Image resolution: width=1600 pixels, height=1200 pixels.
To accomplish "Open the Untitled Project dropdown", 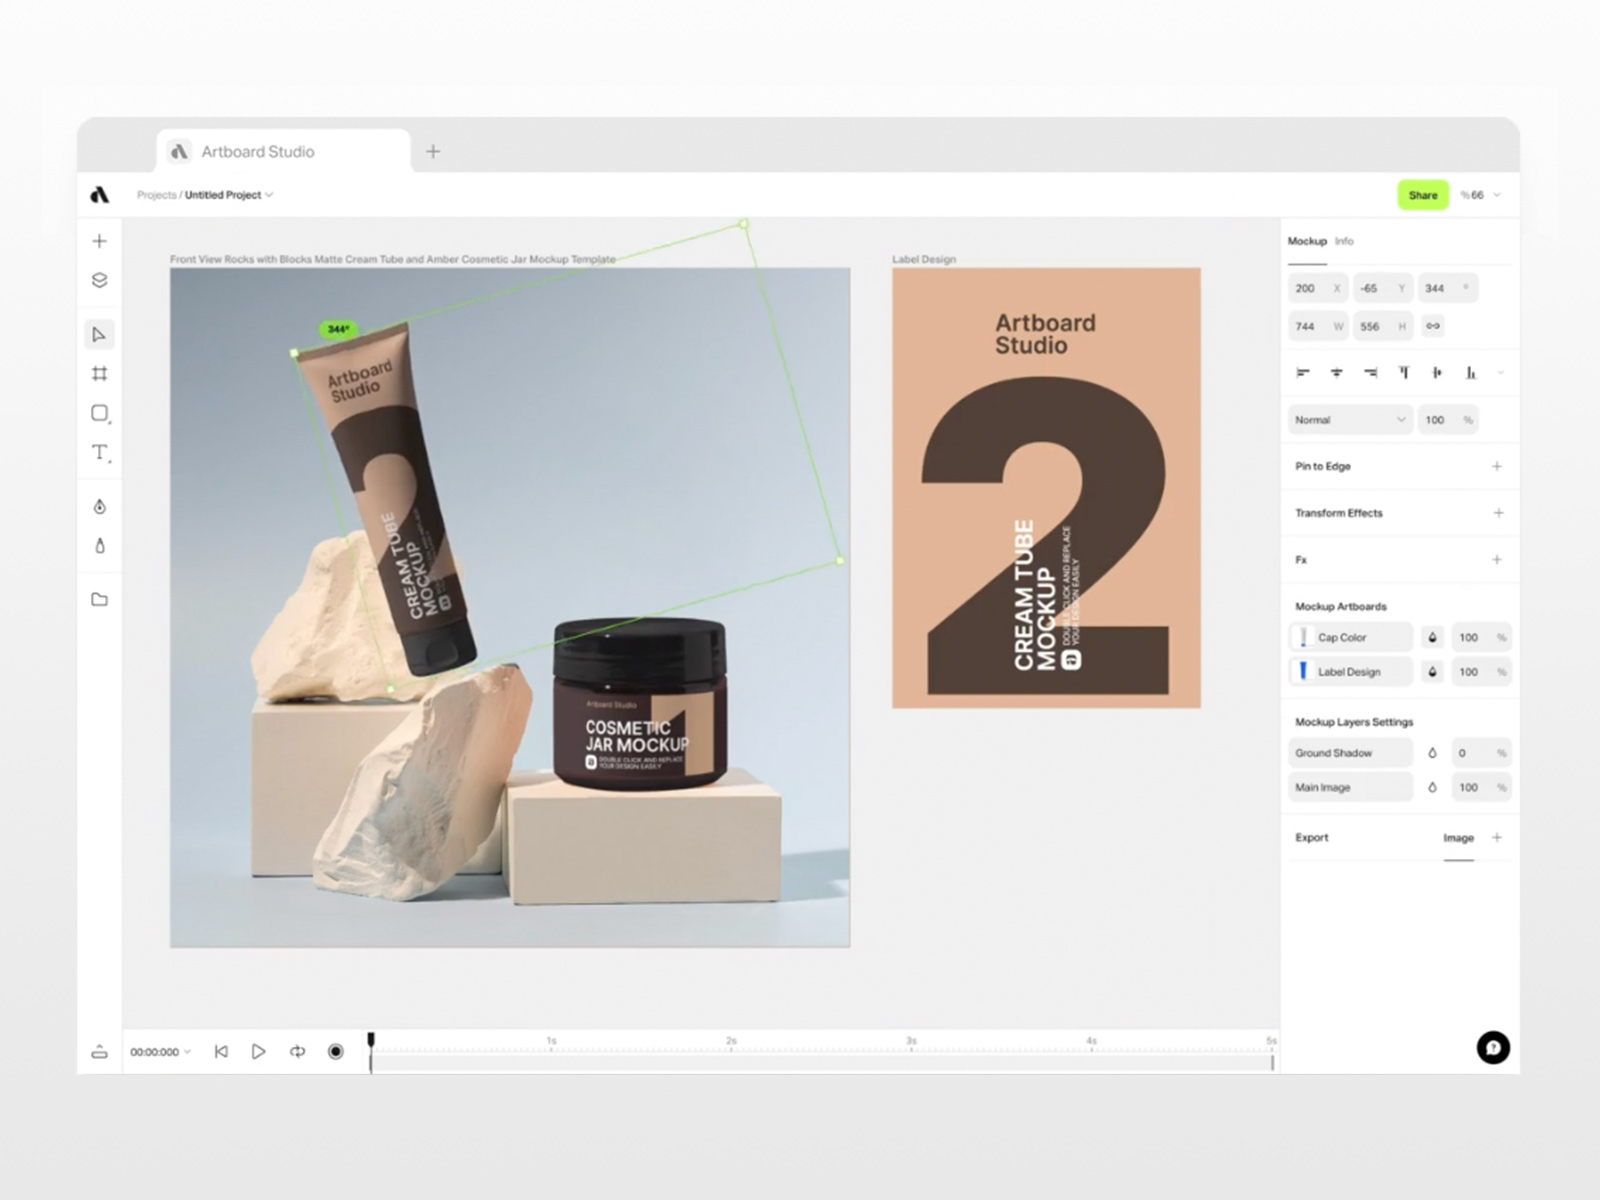I will point(229,195).
